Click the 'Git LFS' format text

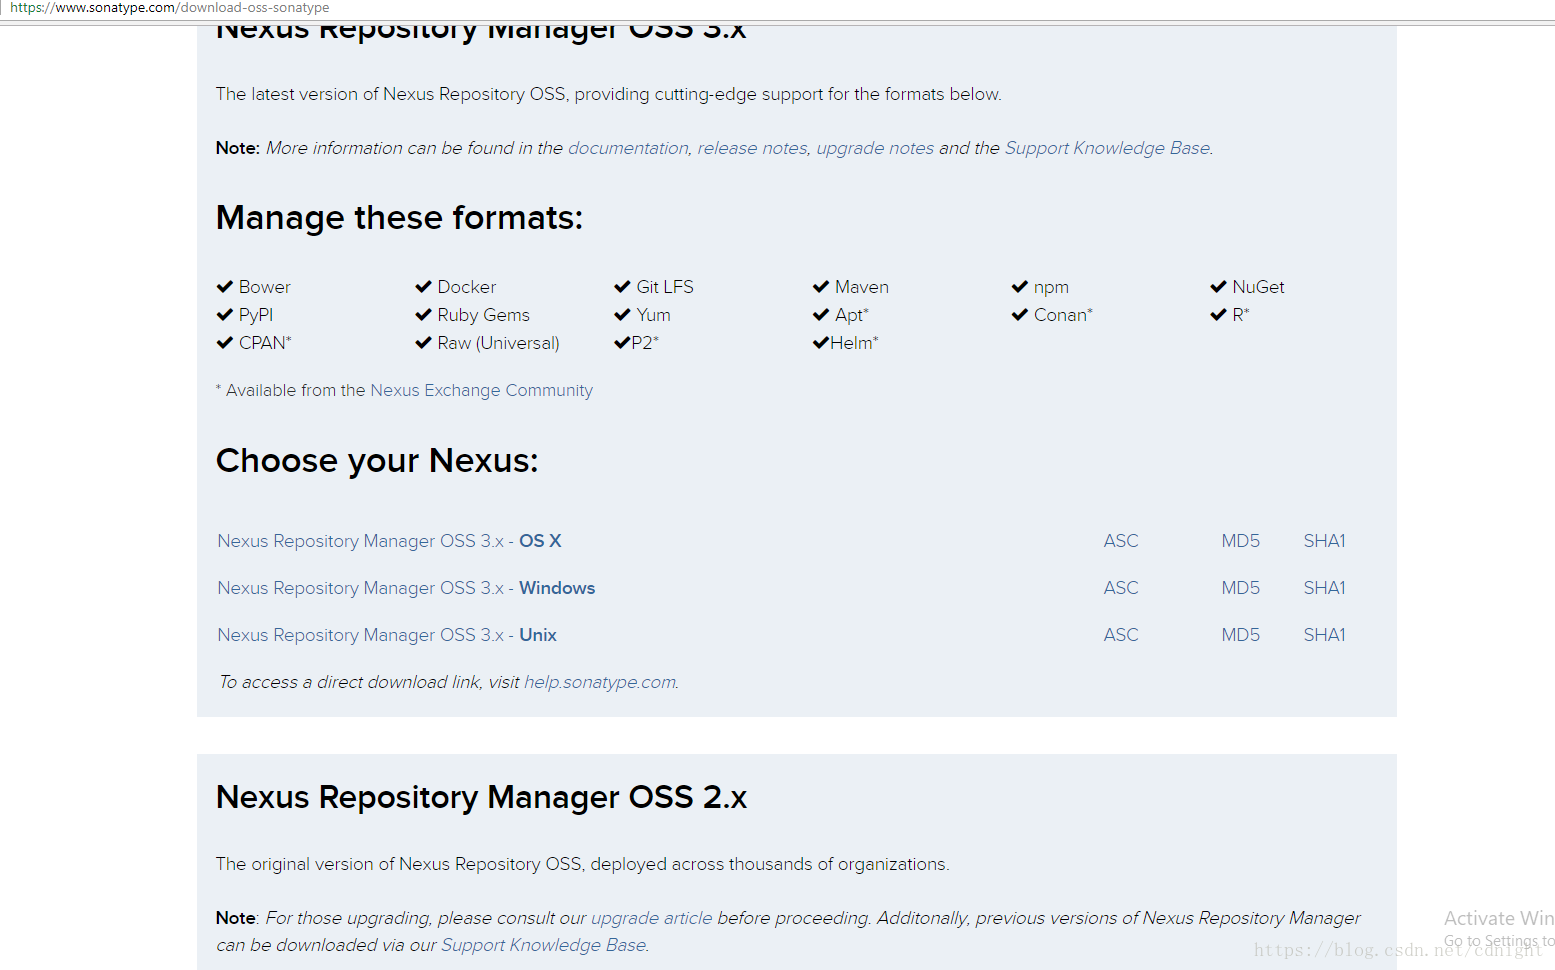coord(665,287)
